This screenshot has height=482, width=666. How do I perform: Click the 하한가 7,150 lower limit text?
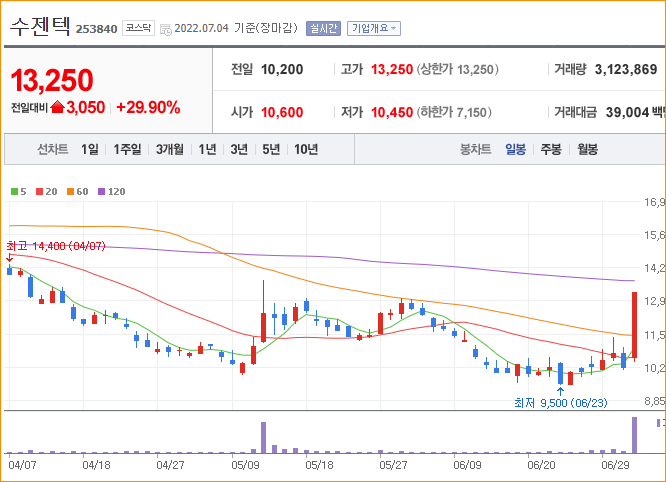point(454,112)
